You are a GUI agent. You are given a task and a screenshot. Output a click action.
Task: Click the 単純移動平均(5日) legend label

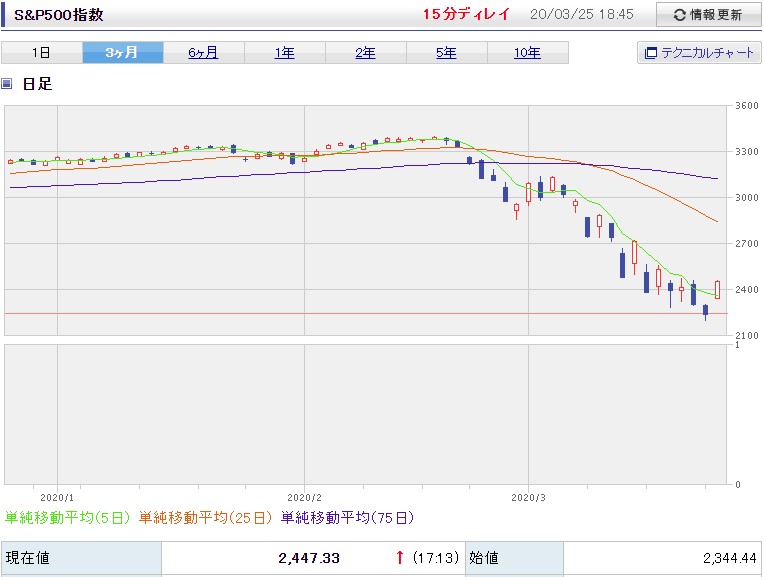point(67,518)
